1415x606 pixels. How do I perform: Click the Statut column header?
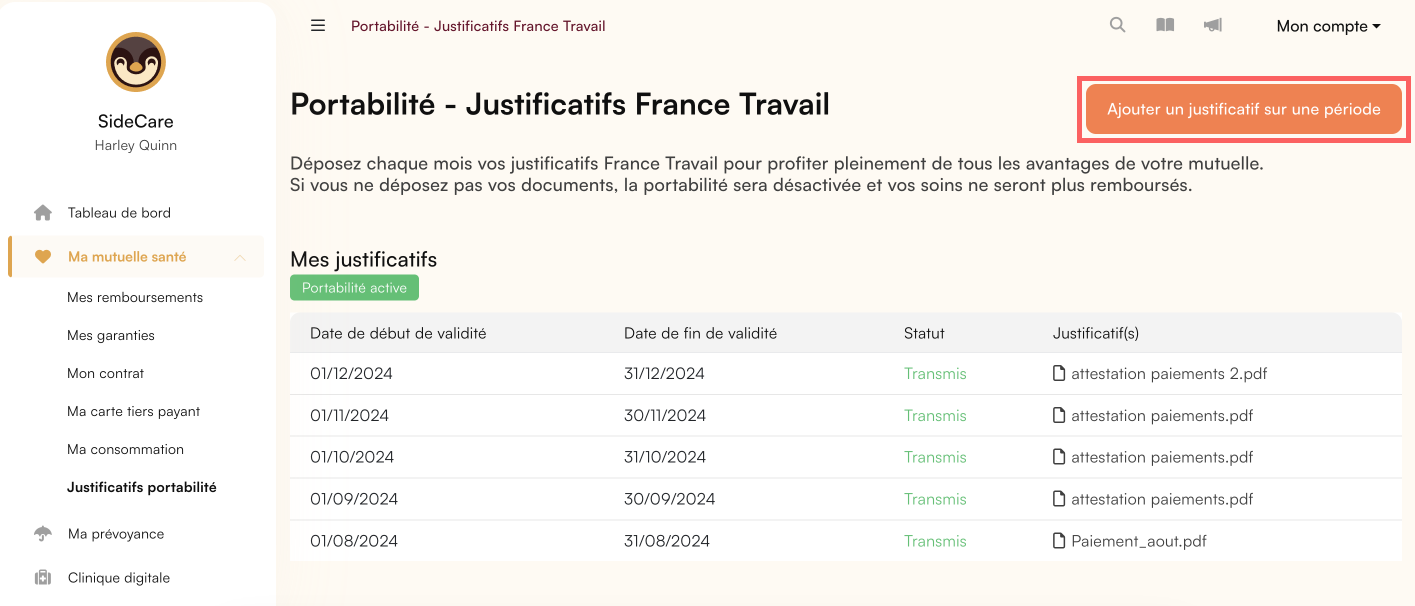coord(924,333)
